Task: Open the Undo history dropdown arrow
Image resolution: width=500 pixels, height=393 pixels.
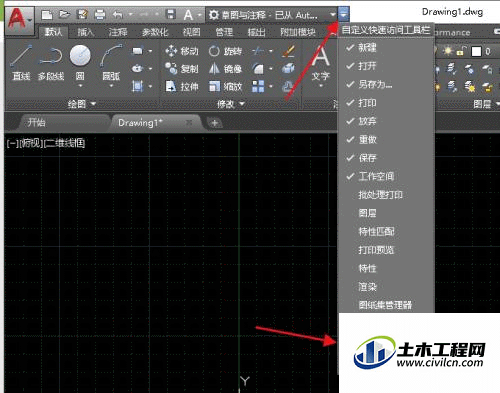Action: [130, 15]
